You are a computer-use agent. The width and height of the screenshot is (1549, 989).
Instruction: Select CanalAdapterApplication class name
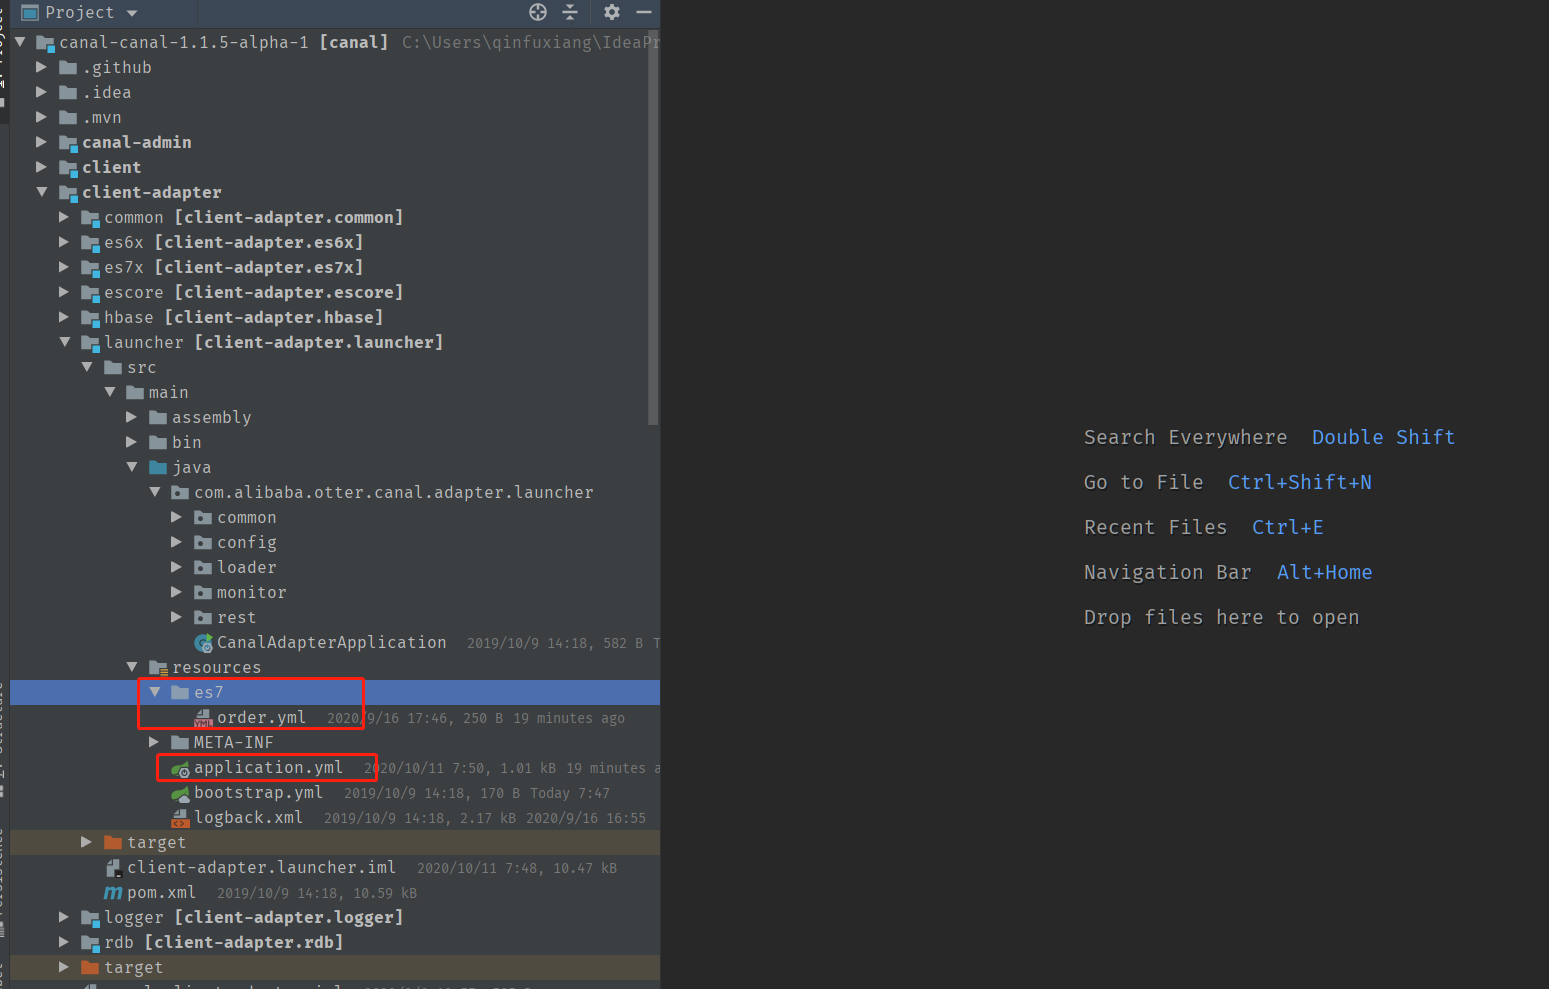click(331, 642)
